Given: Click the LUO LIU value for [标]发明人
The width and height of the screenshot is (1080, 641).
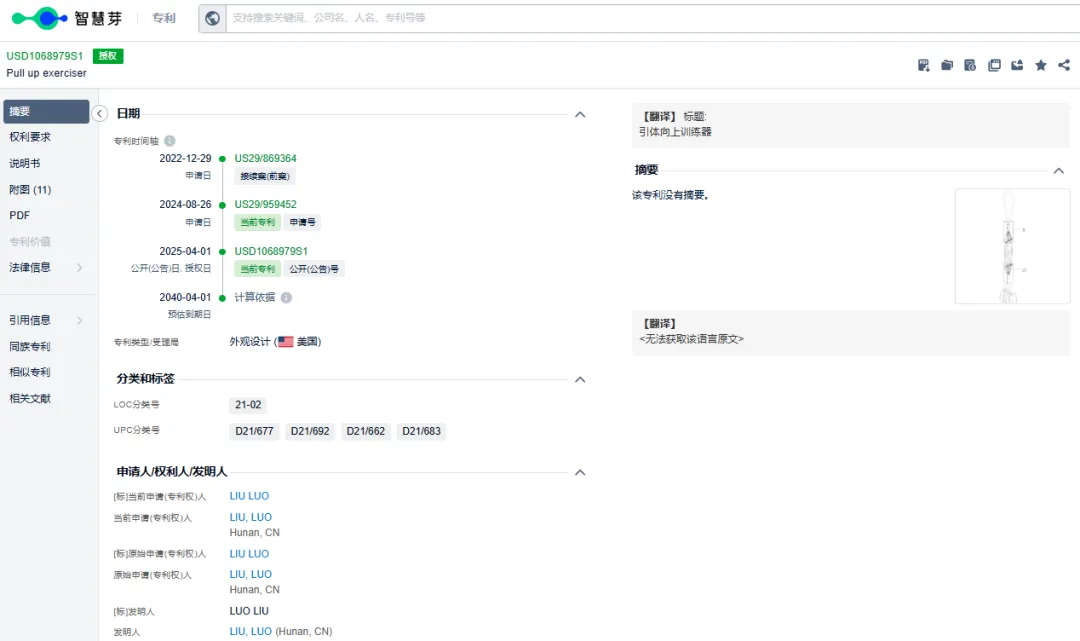Looking at the screenshot, I should click(x=249, y=611).
